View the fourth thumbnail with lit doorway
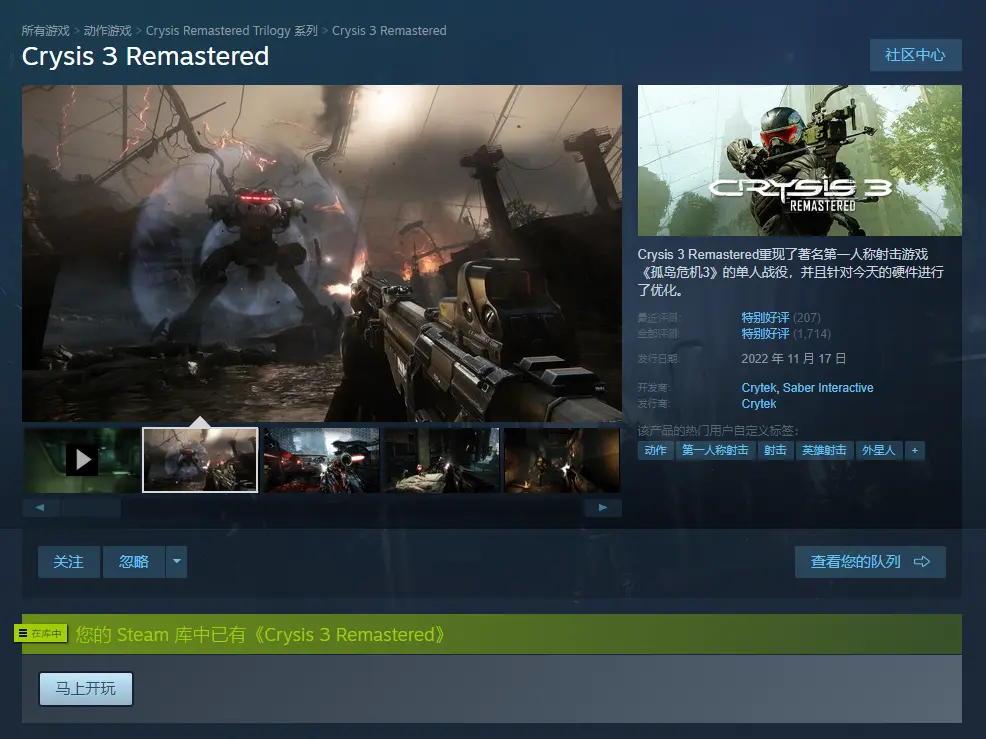This screenshot has height=739, width=986. (441, 460)
